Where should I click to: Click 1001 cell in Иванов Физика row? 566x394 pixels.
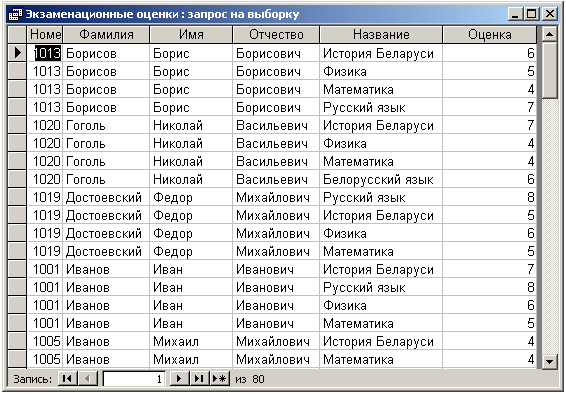(x=45, y=305)
